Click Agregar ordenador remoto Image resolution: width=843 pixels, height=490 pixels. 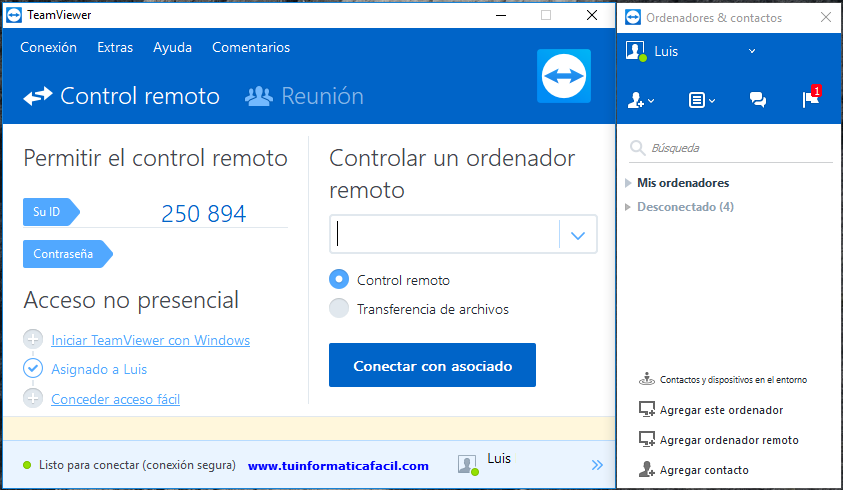(x=718, y=440)
